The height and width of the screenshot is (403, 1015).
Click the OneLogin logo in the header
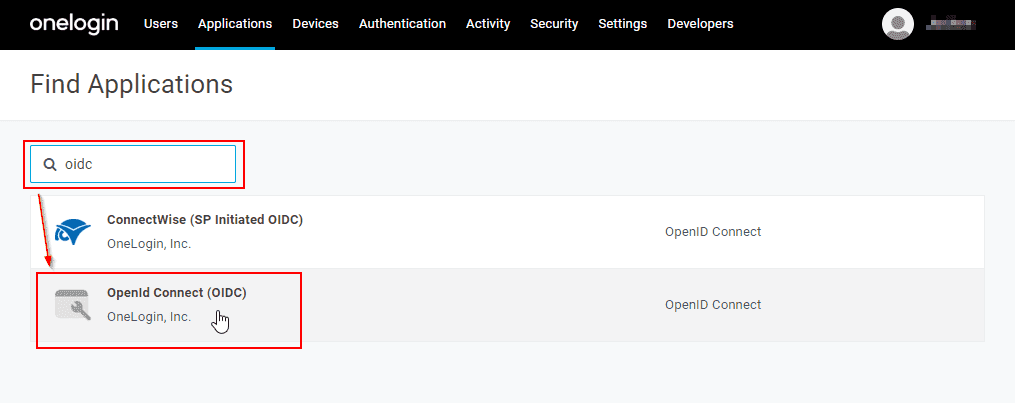coord(73,24)
